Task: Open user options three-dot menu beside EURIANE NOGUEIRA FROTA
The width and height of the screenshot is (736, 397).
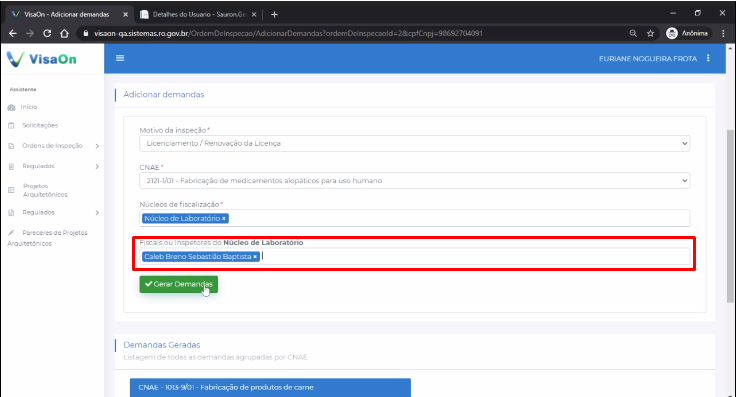Action: pyautogui.click(x=708, y=58)
